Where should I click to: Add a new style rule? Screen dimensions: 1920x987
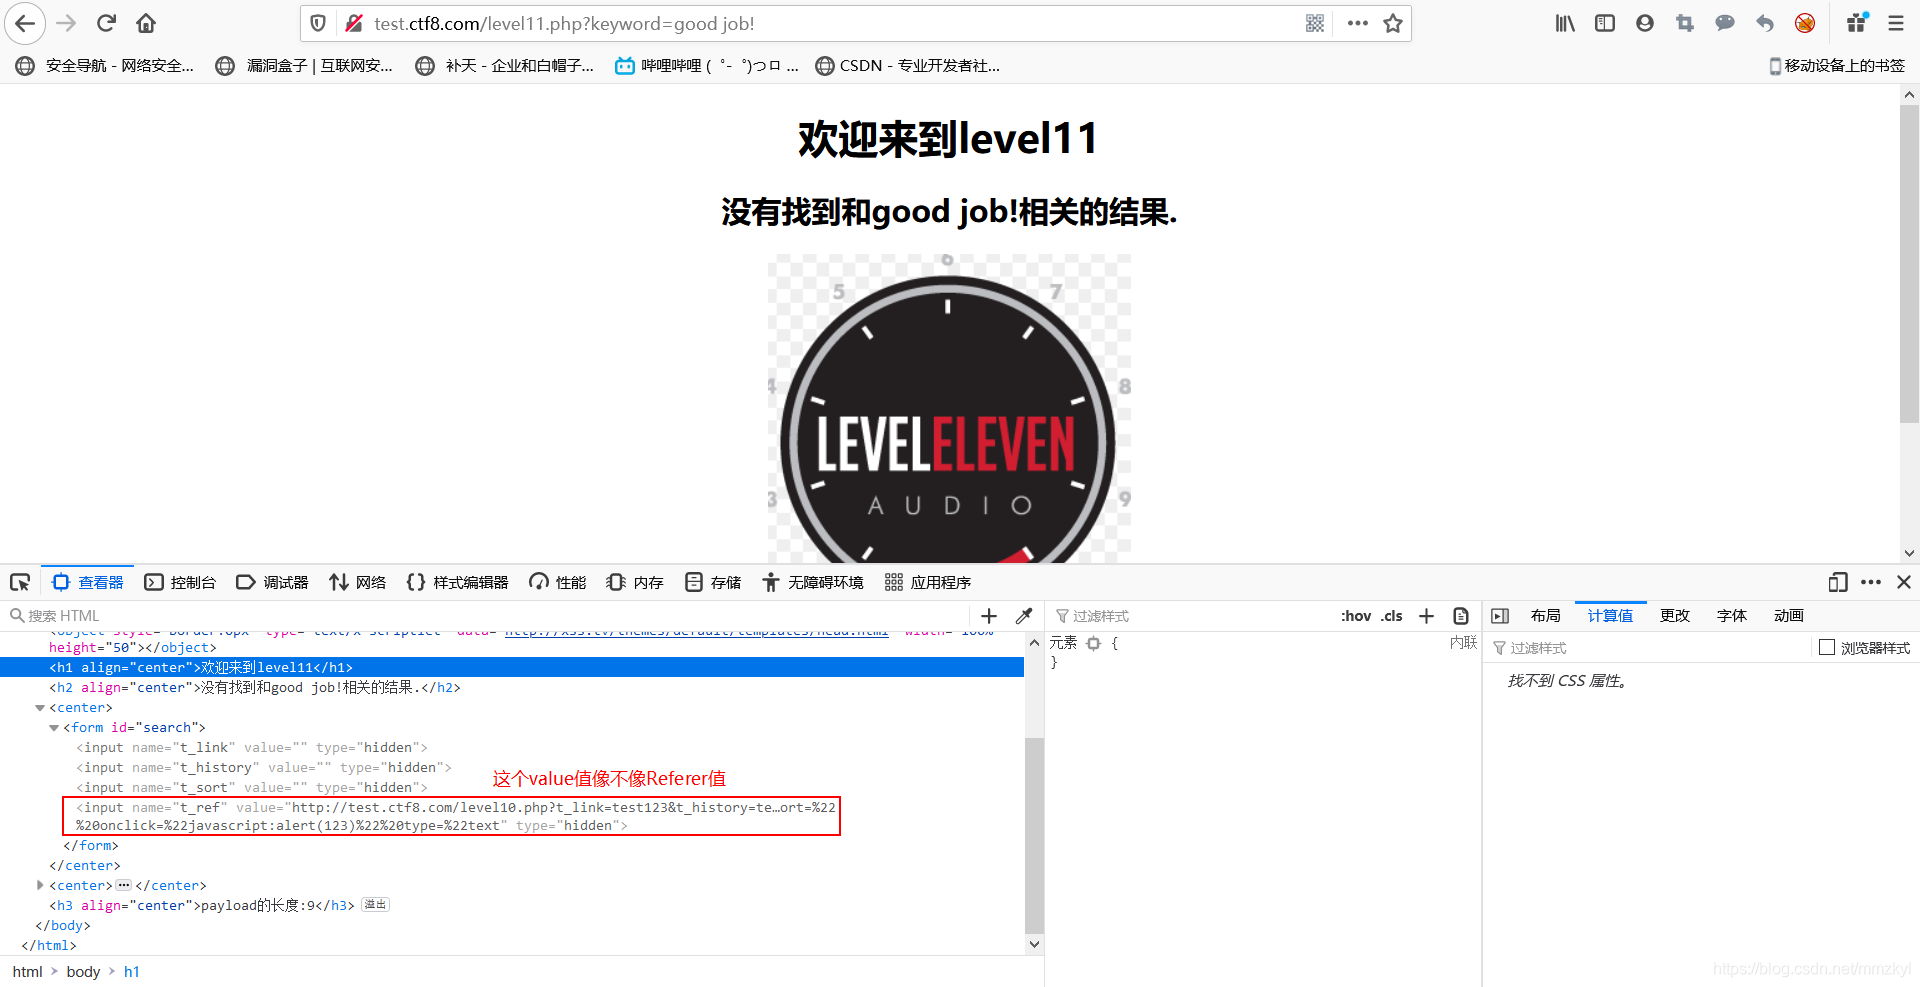click(x=1427, y=616)
